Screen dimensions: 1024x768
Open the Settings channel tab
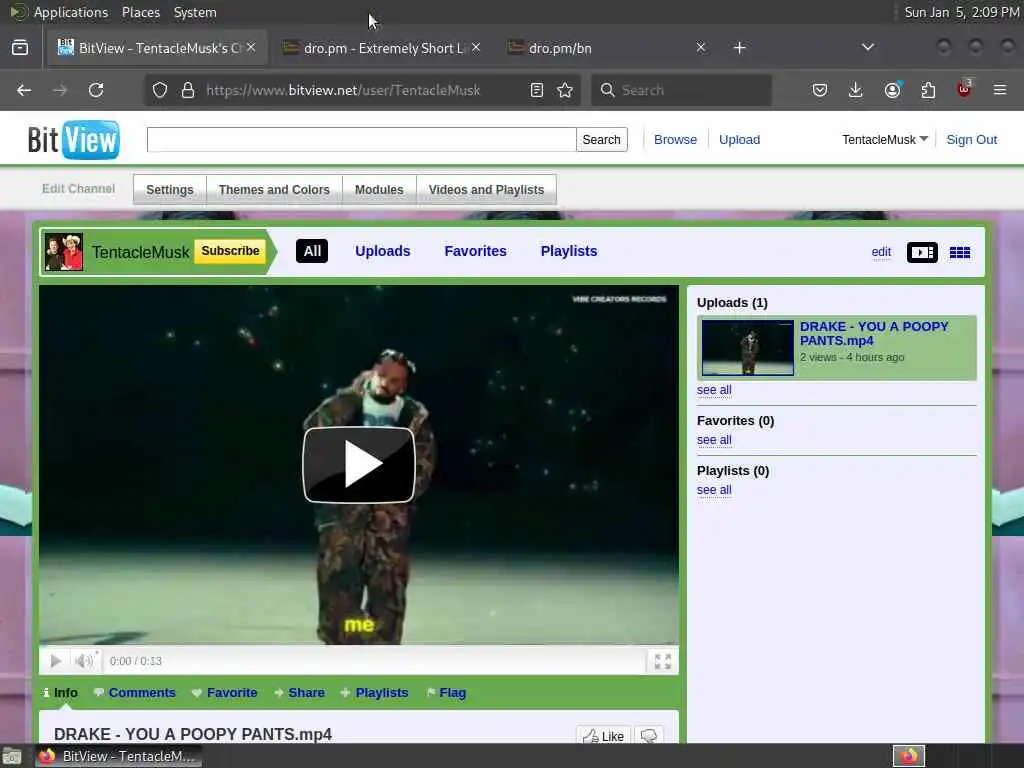[170, 189]
